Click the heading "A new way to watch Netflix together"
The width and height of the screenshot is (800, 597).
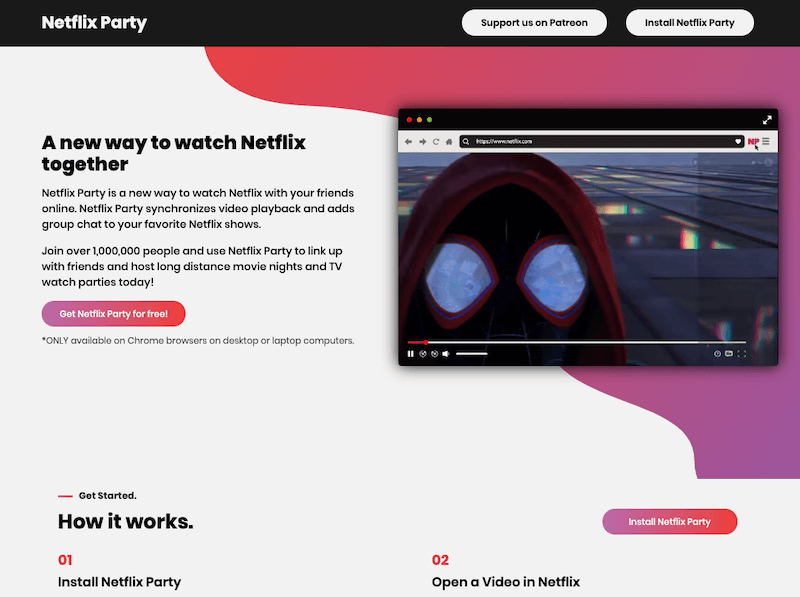(x=173, y=153)
